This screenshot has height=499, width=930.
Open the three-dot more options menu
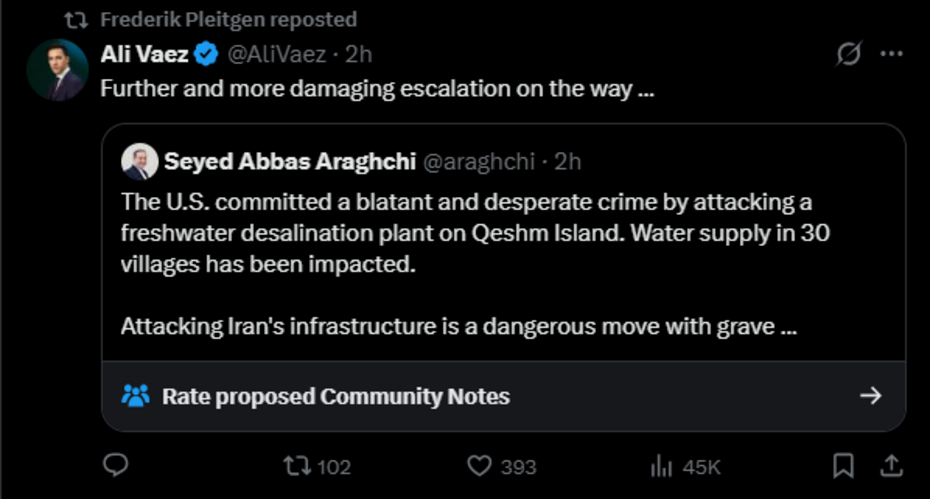tap(891, 55)
